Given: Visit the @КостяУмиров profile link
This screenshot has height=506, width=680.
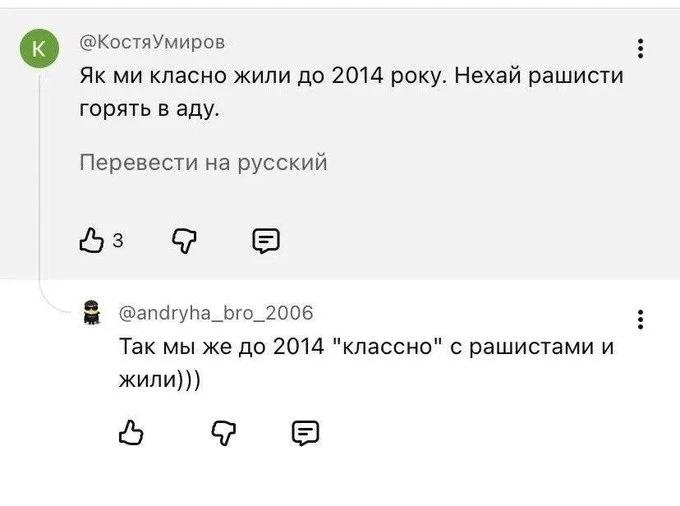Looking at the screenshot, I should 152,42.
